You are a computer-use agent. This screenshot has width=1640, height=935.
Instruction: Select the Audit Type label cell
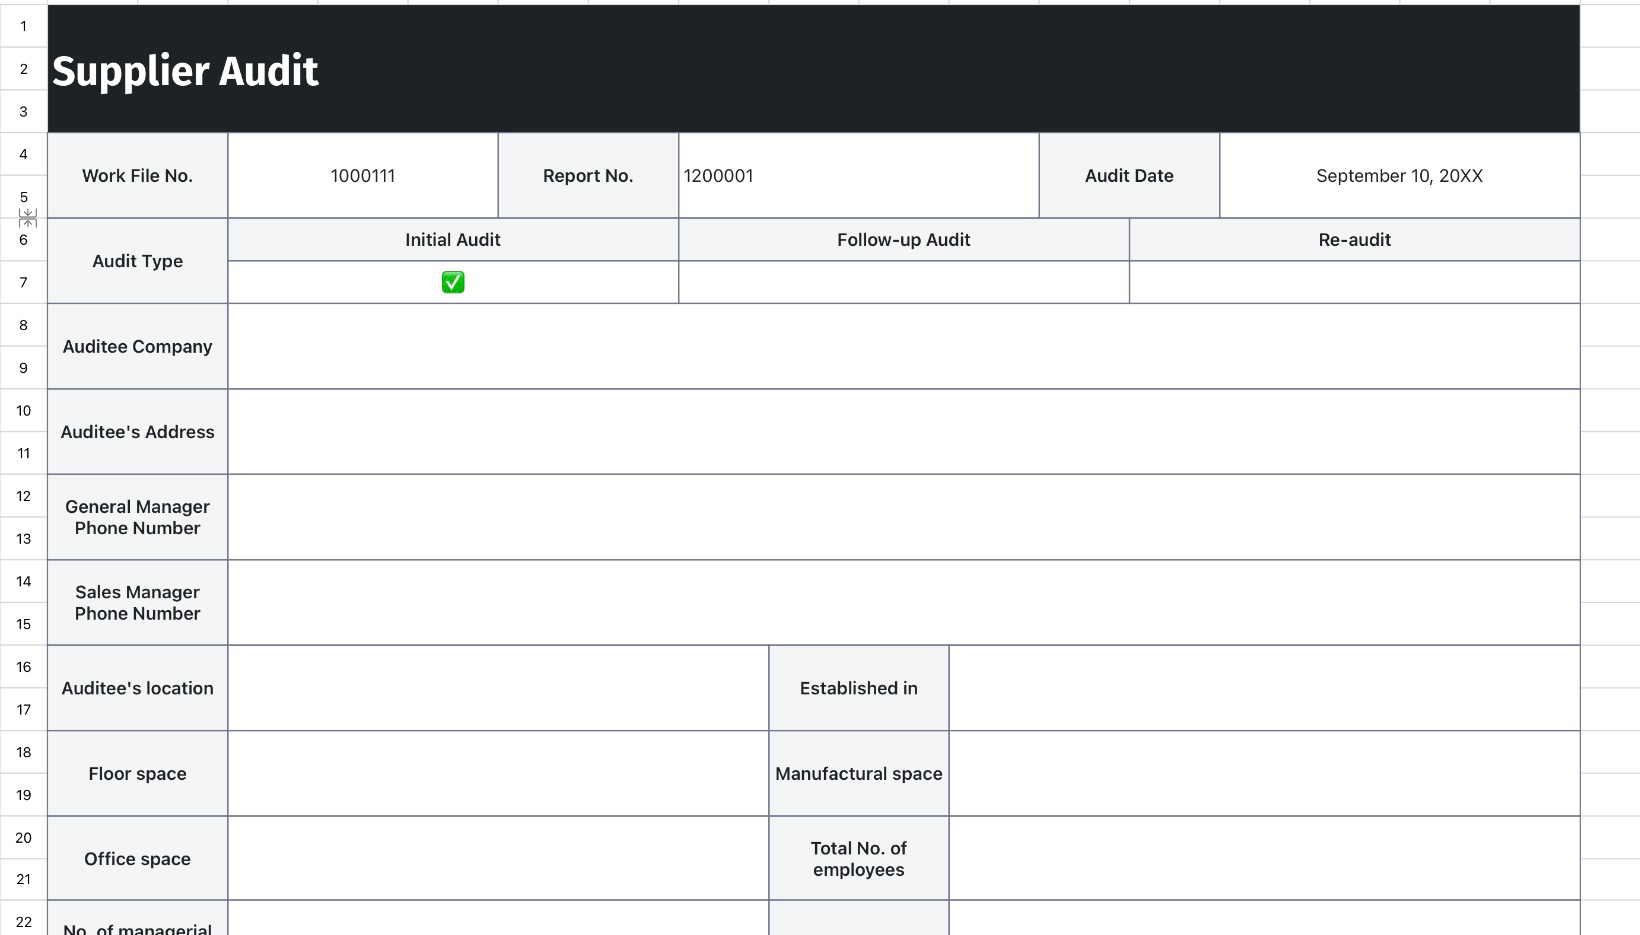138,261
